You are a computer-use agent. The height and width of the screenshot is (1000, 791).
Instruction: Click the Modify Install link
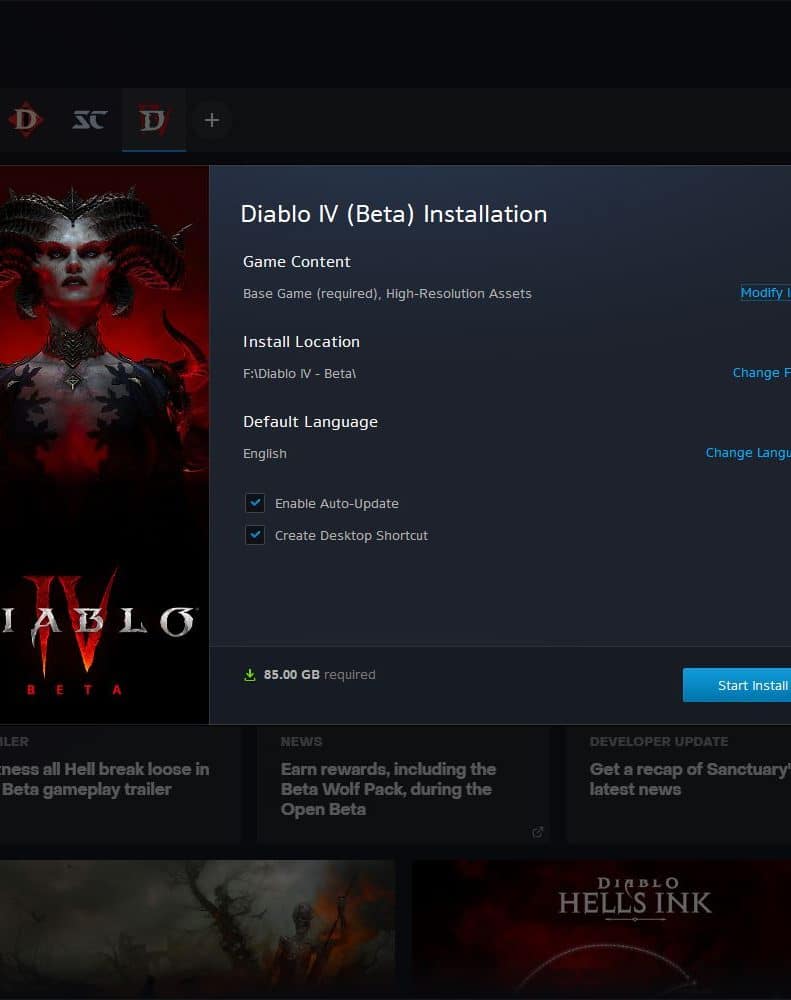click(x=765, y=293)
